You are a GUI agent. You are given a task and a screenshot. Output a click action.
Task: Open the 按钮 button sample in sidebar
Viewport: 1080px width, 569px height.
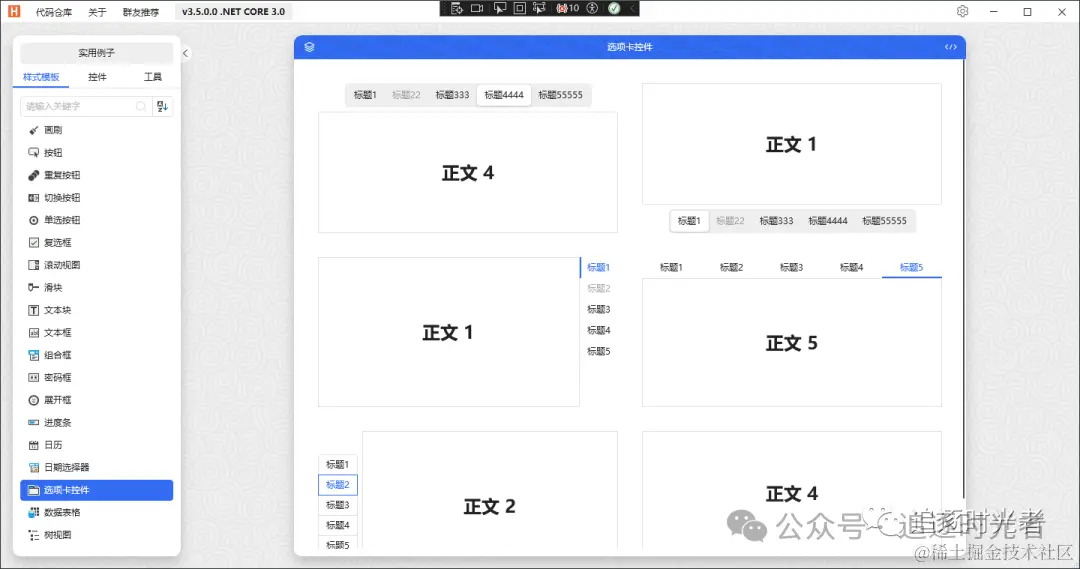point(96,152)
